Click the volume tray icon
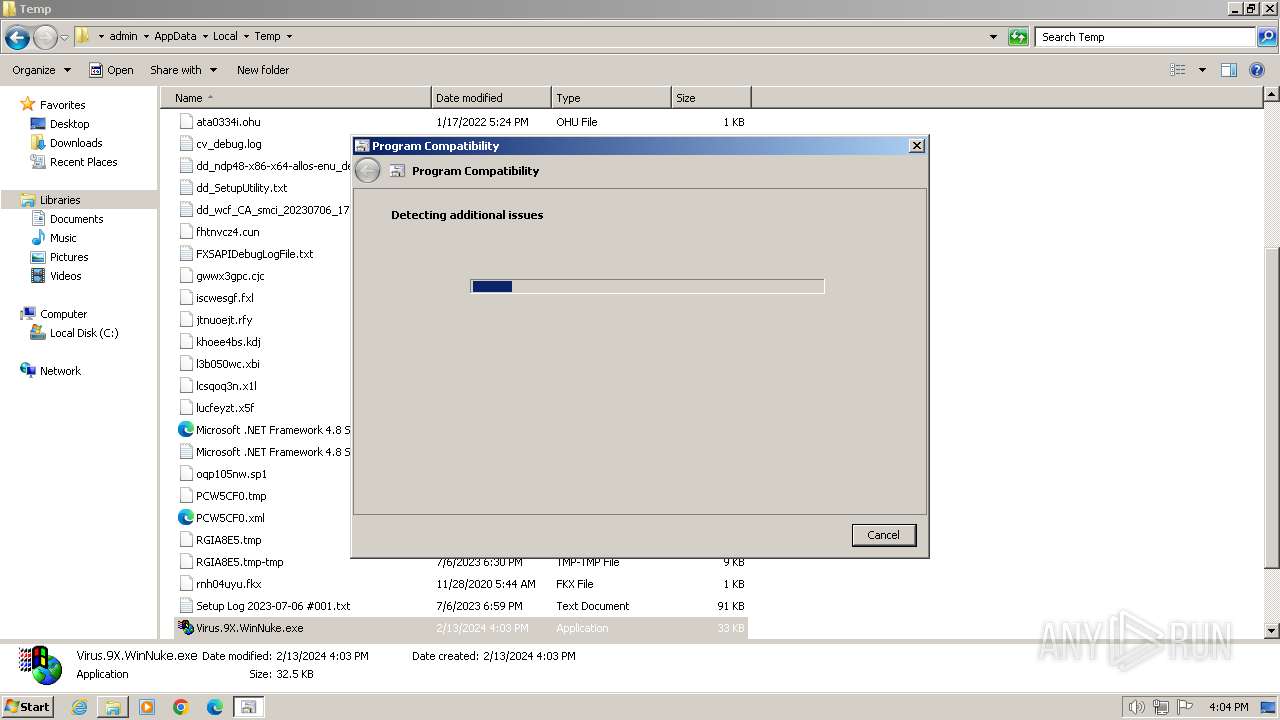Image resolution: width=1280 pixels, height=720 pixels. pyautogui.click(x=1137, y=707)
